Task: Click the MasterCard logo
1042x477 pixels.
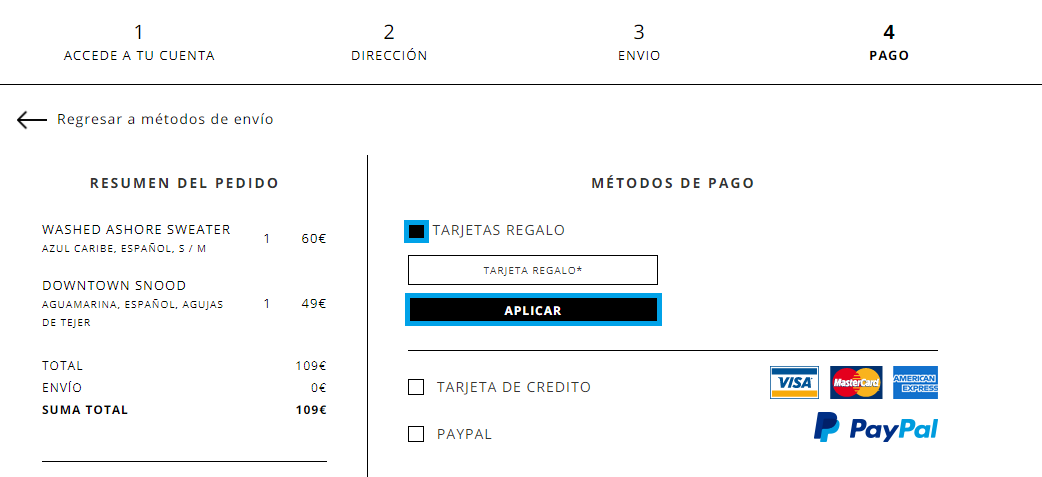Action: 856,383
